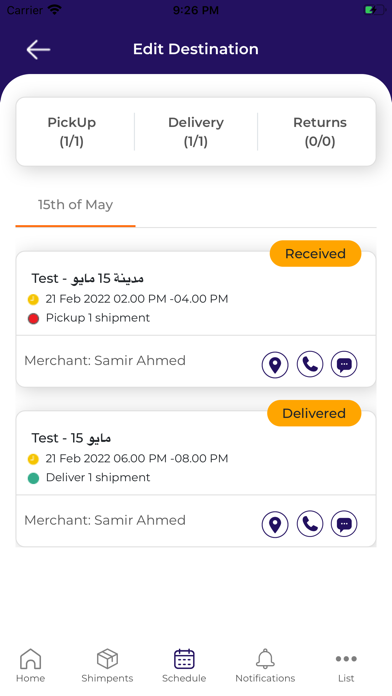The image size is (392, 696).
Task: Tap the Delivery (1/1) summary
Action: [196, 132]
